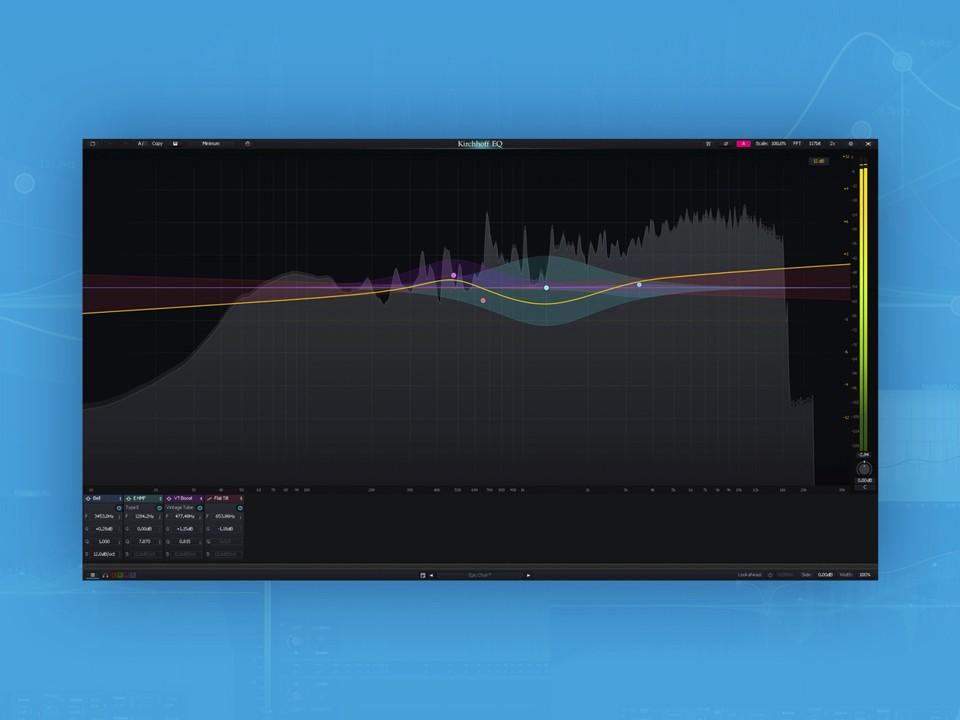Open the Epic Choir preset name menu

point(479,576)
